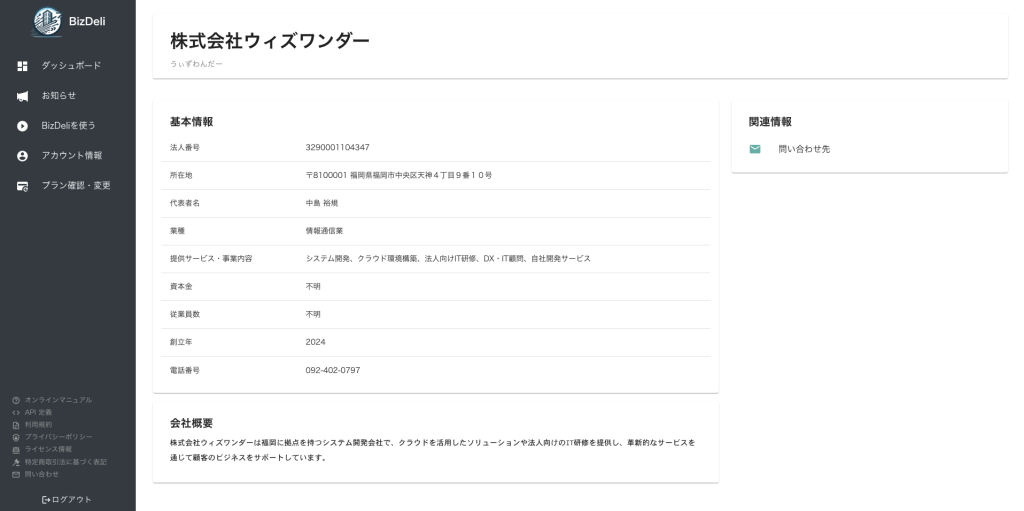
Task: Click the play icon beside BizDeliを使う
Action: point(22,126)
